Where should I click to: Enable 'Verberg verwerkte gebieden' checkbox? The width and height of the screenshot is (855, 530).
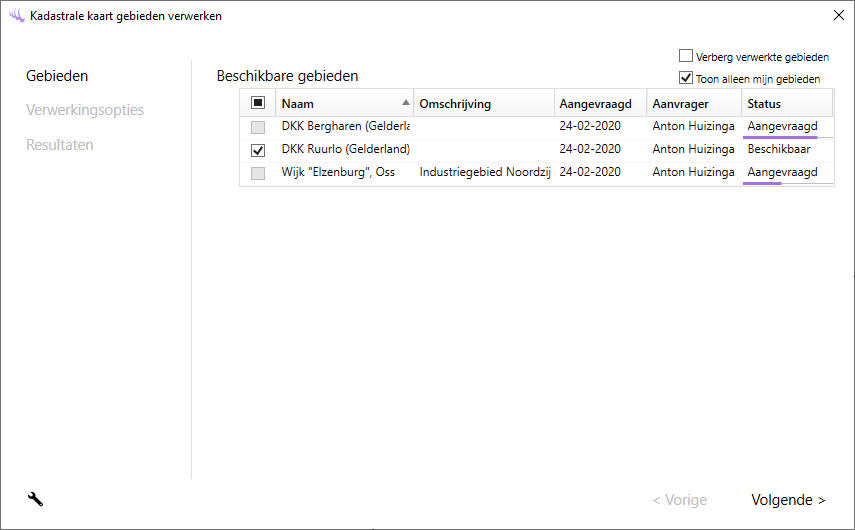pyautogui.click(x=686, y=57)
